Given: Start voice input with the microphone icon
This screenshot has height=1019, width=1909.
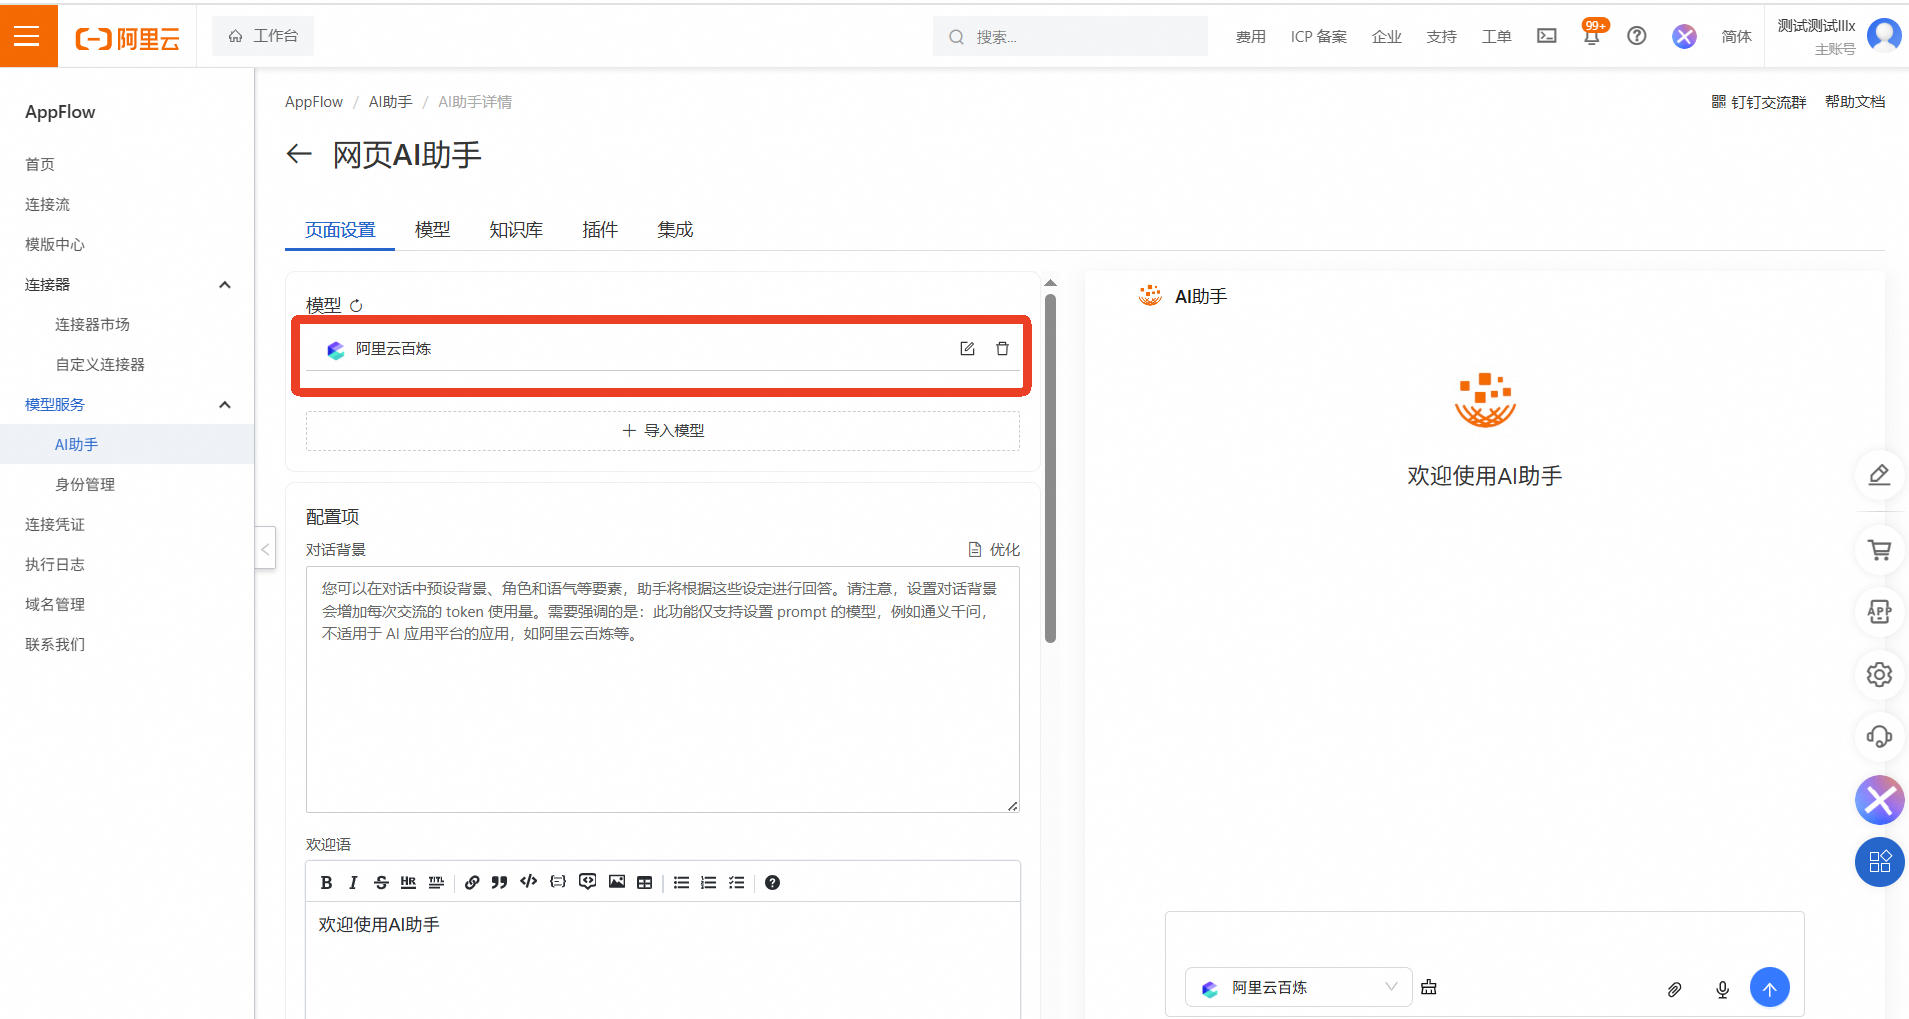Looking at the screenshot, I should 1722,989.
